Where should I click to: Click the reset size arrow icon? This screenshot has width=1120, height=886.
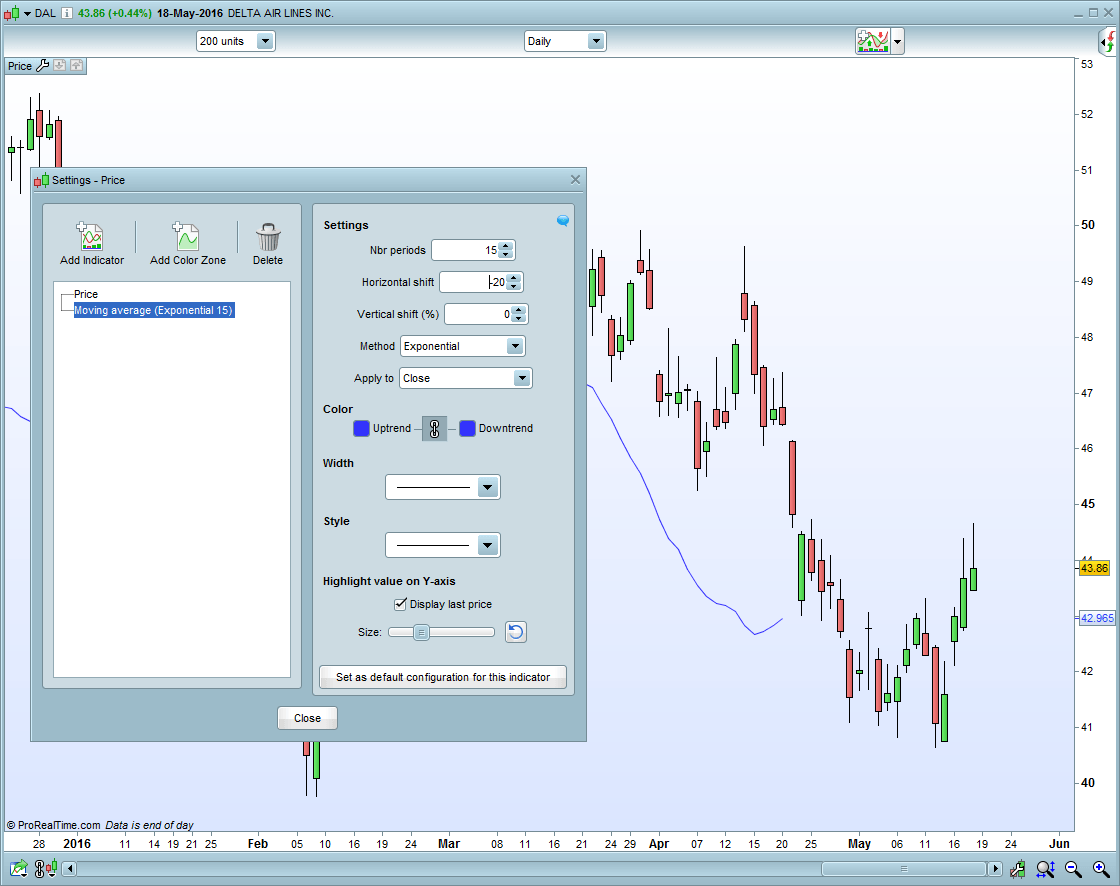point(516,632)
